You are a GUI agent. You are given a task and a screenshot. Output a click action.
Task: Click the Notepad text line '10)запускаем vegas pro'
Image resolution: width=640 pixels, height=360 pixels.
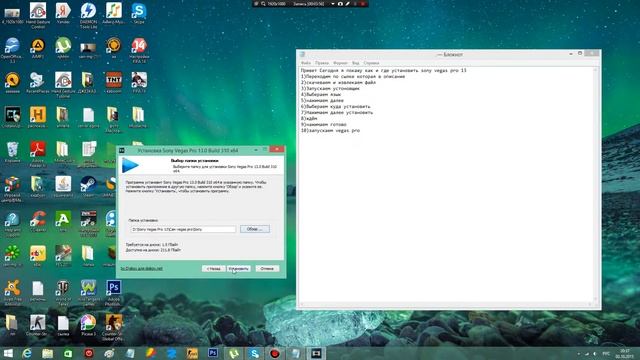330,131
